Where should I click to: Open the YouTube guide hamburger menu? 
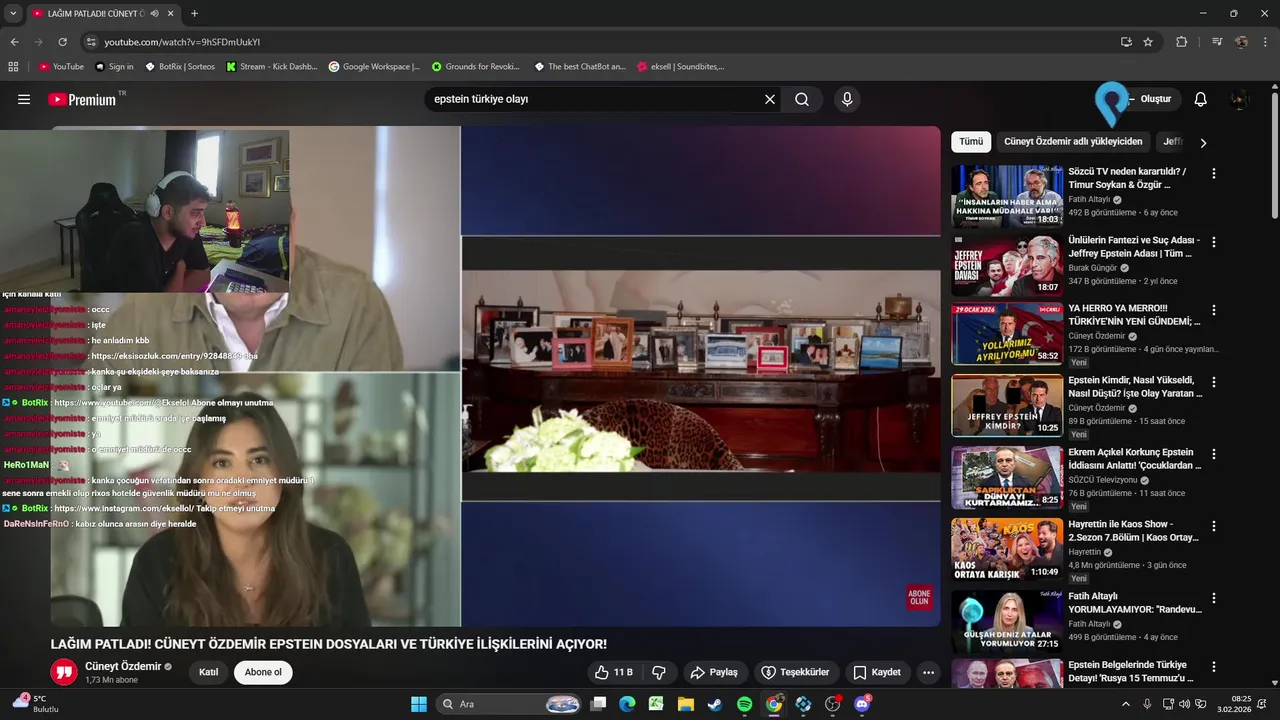pyautogui.click(x=24, y=99)
